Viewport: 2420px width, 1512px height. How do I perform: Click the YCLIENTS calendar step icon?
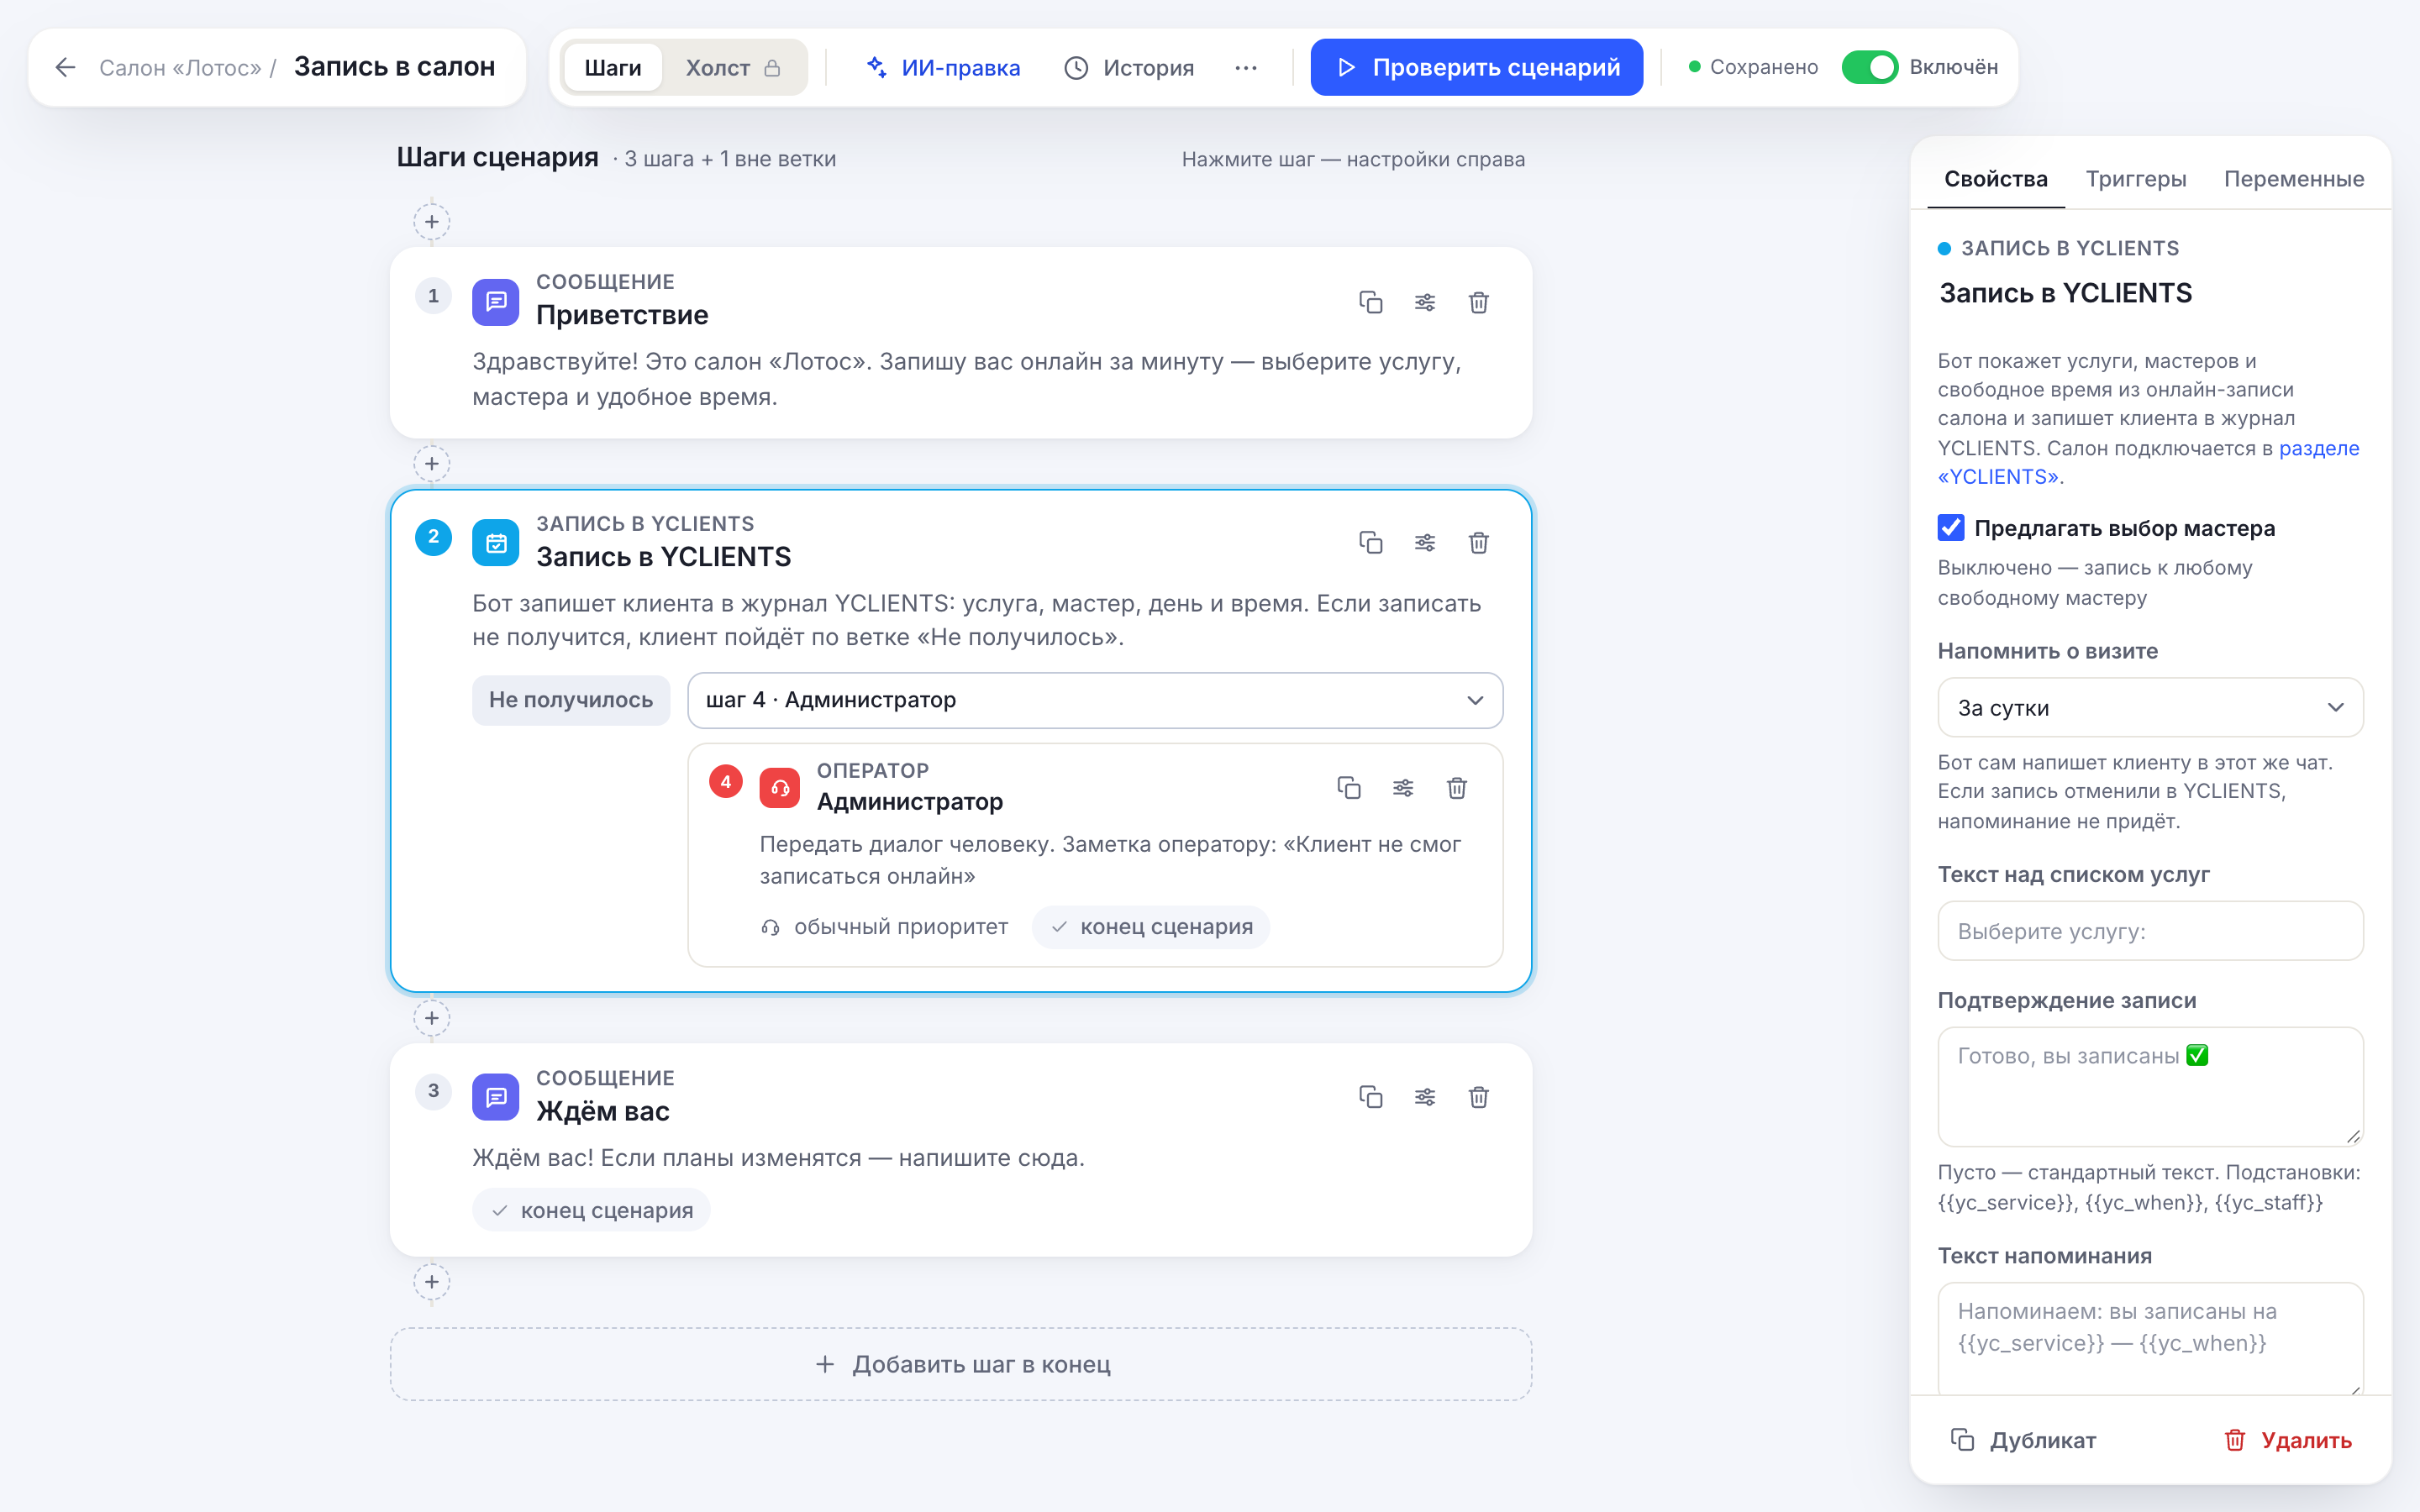click(496, 543)
